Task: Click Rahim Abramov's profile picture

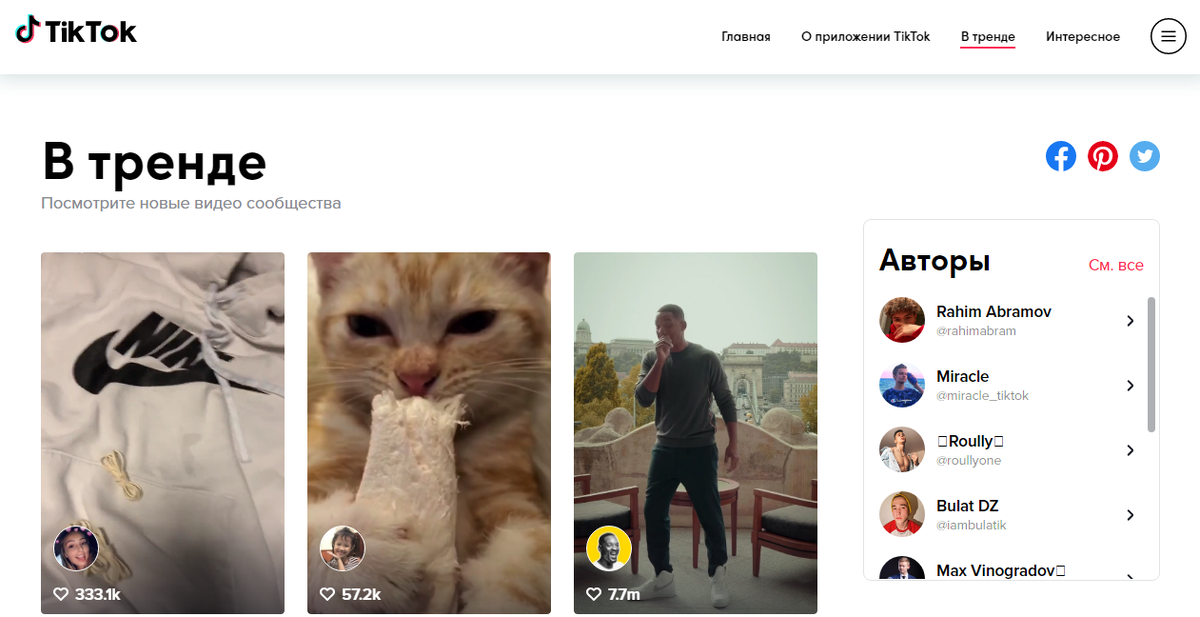Action: pyautogui.click(x=902, y=320)
